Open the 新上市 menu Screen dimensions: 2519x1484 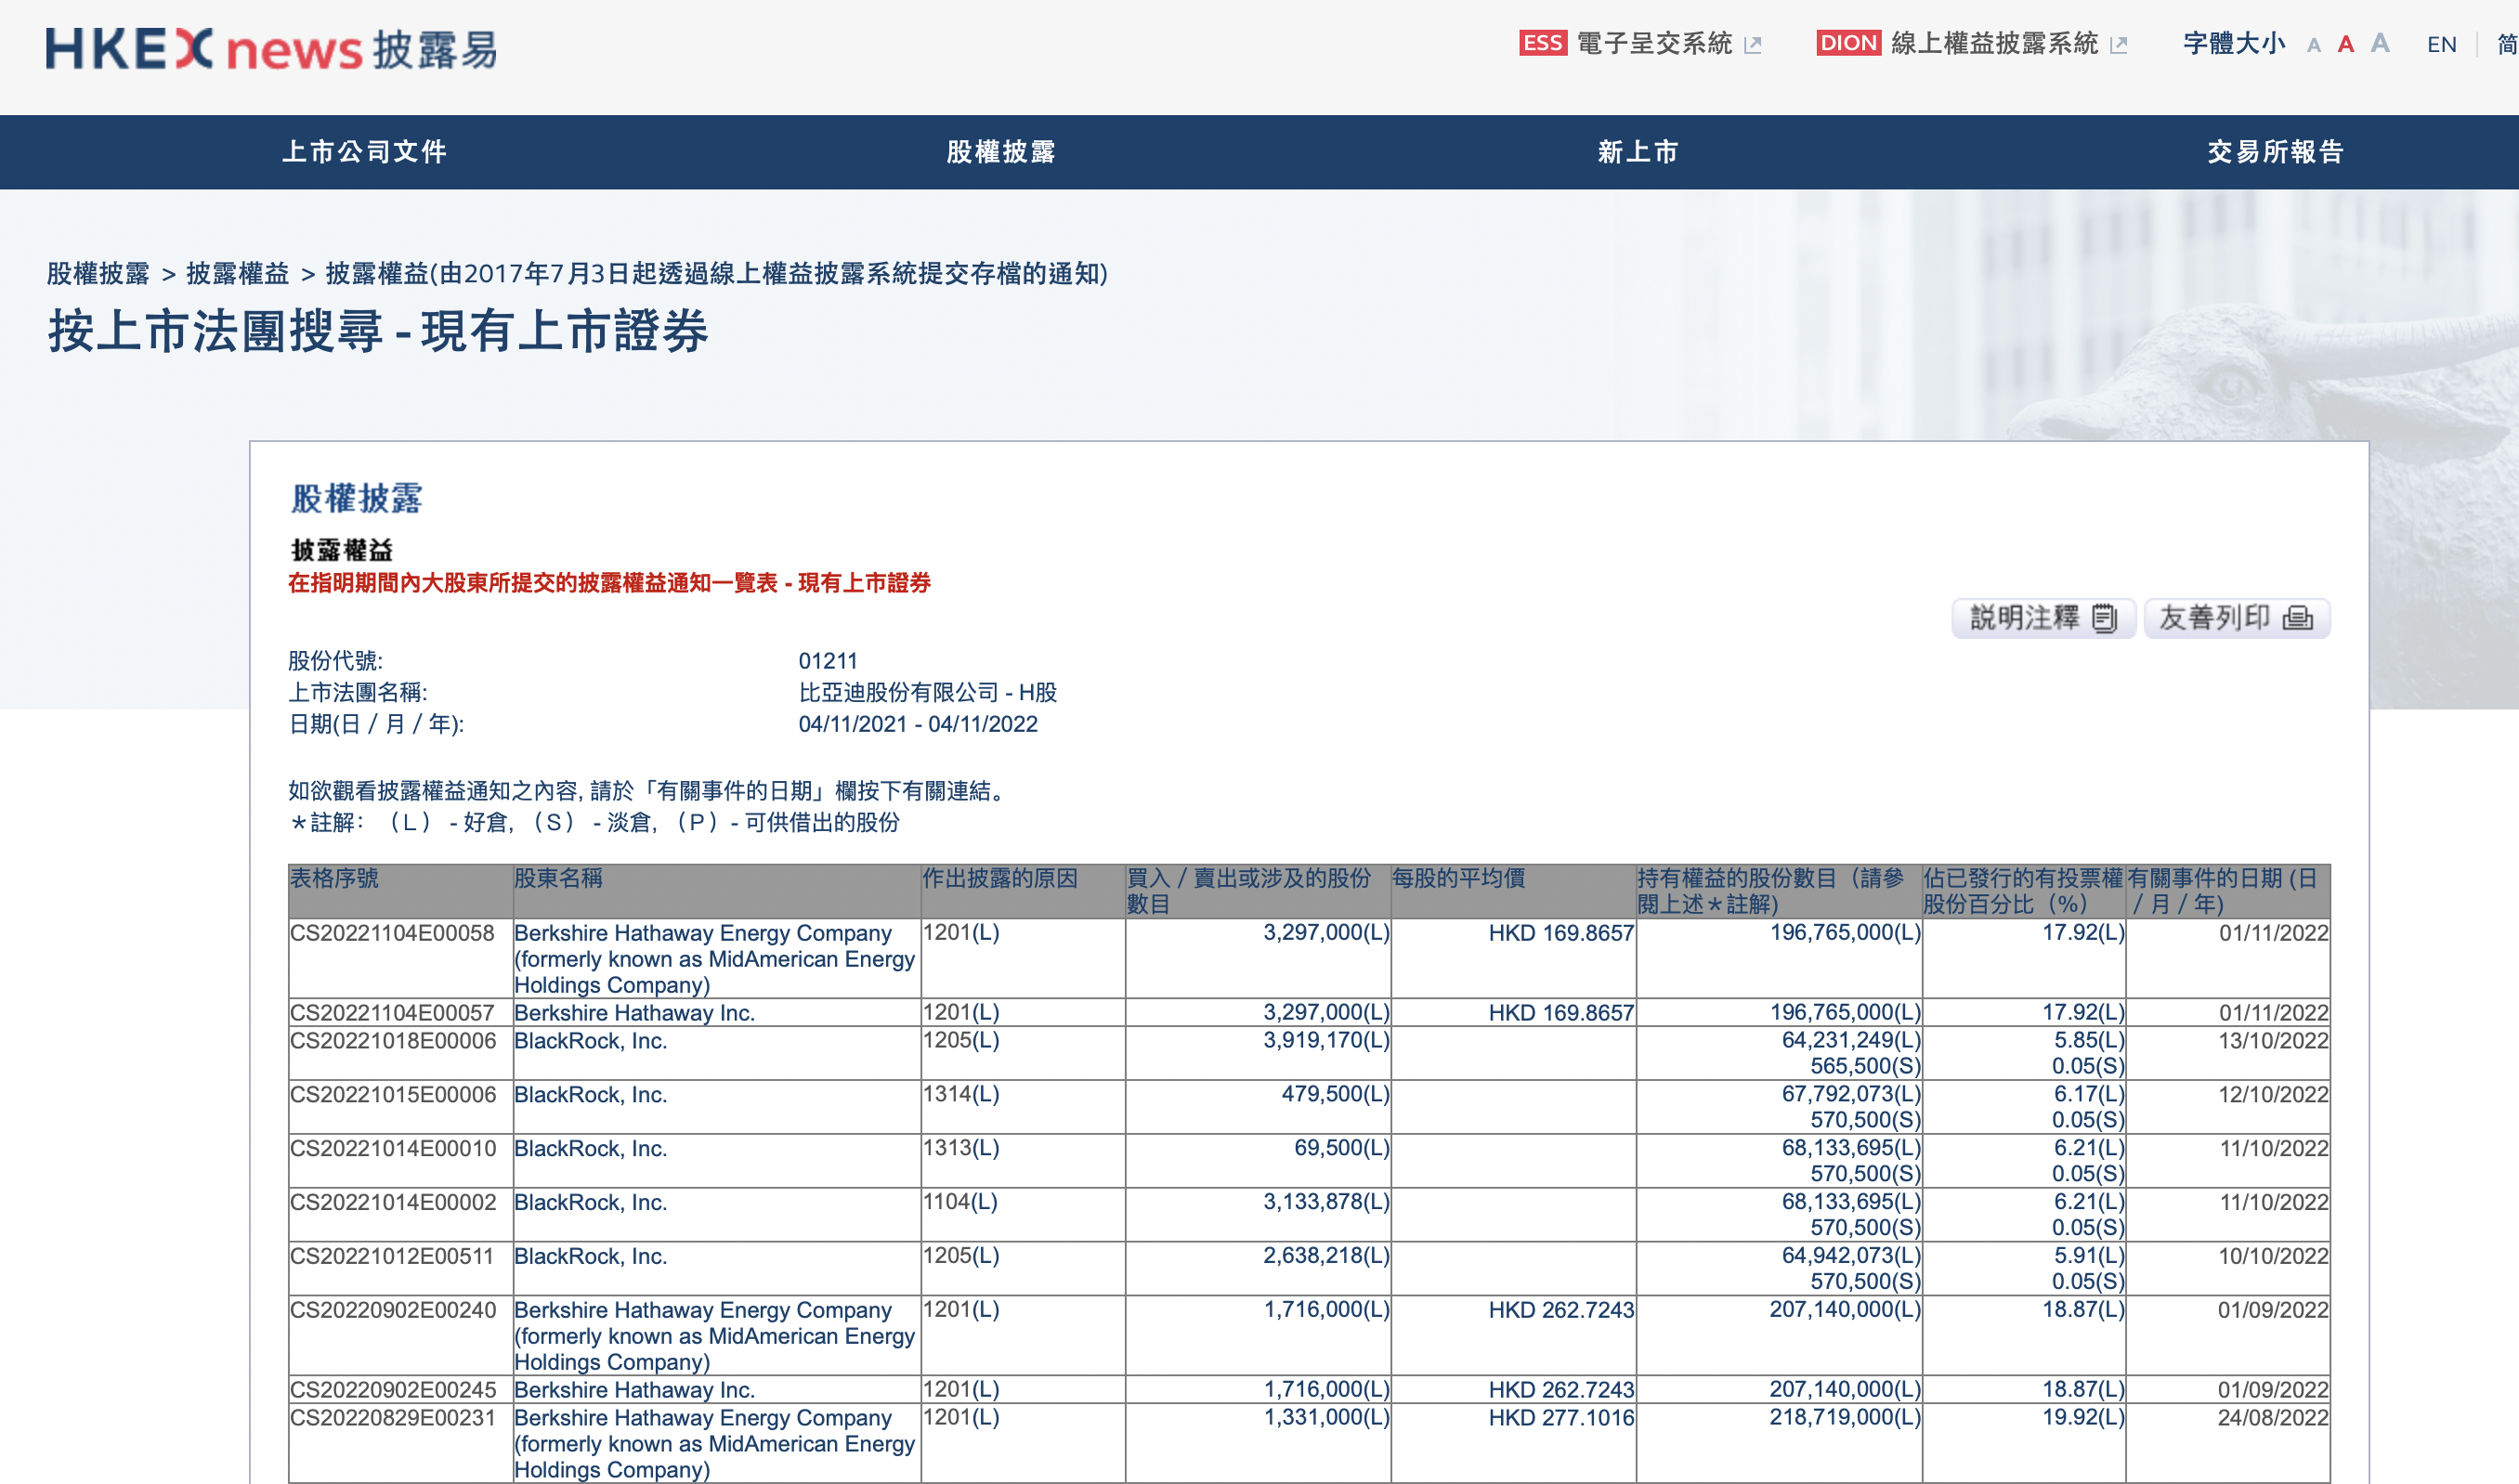pos(1638,152)
